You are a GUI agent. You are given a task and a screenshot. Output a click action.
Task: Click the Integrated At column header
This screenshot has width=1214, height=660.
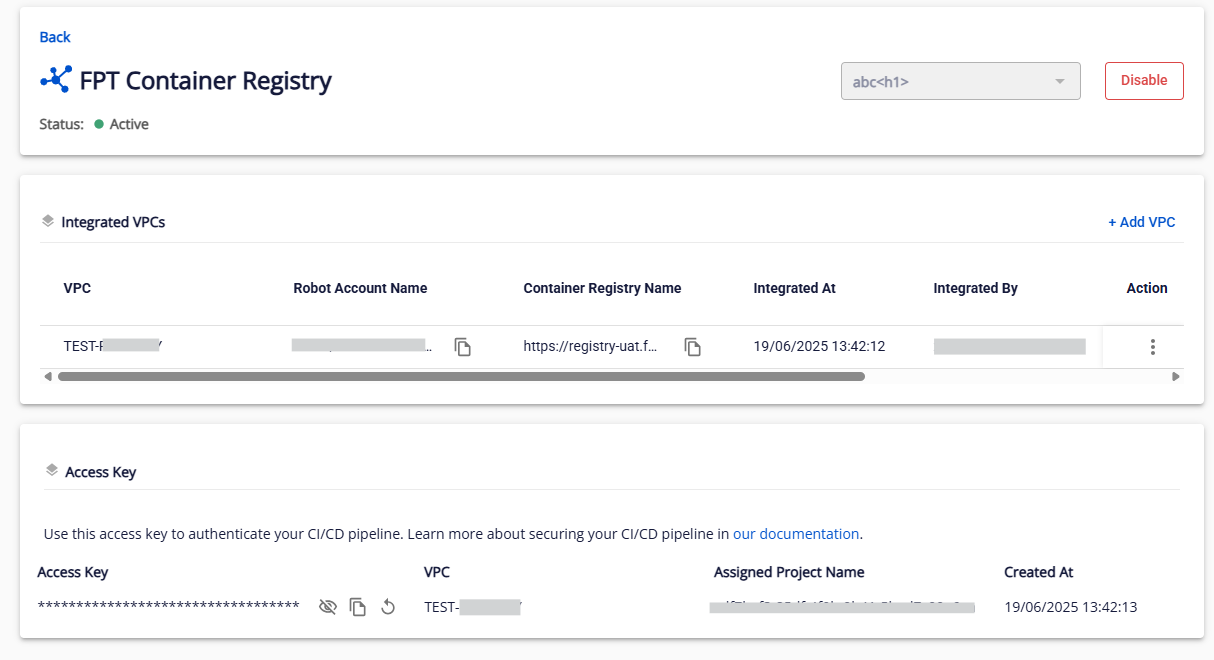tap(794, 288)
